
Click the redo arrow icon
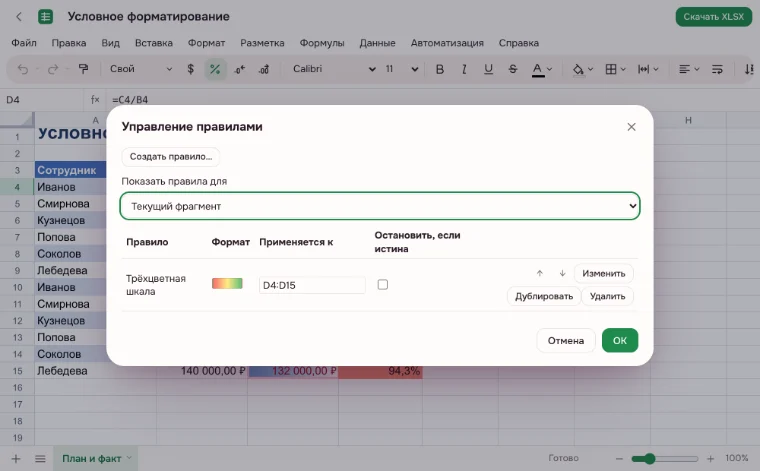click(53, 69)
